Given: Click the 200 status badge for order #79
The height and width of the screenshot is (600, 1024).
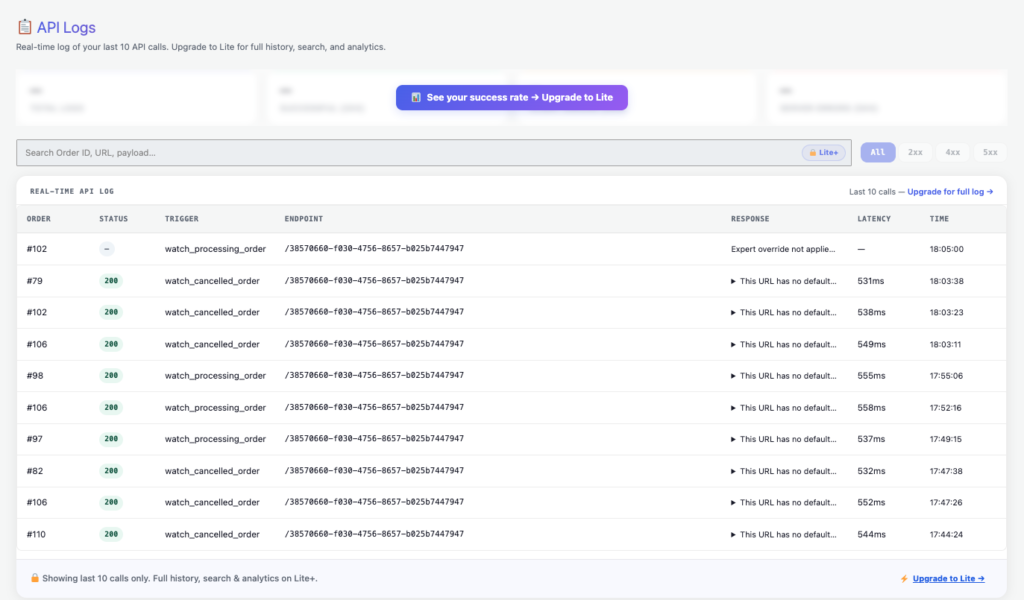Looking at the screenshot, I should click(111, 281).
